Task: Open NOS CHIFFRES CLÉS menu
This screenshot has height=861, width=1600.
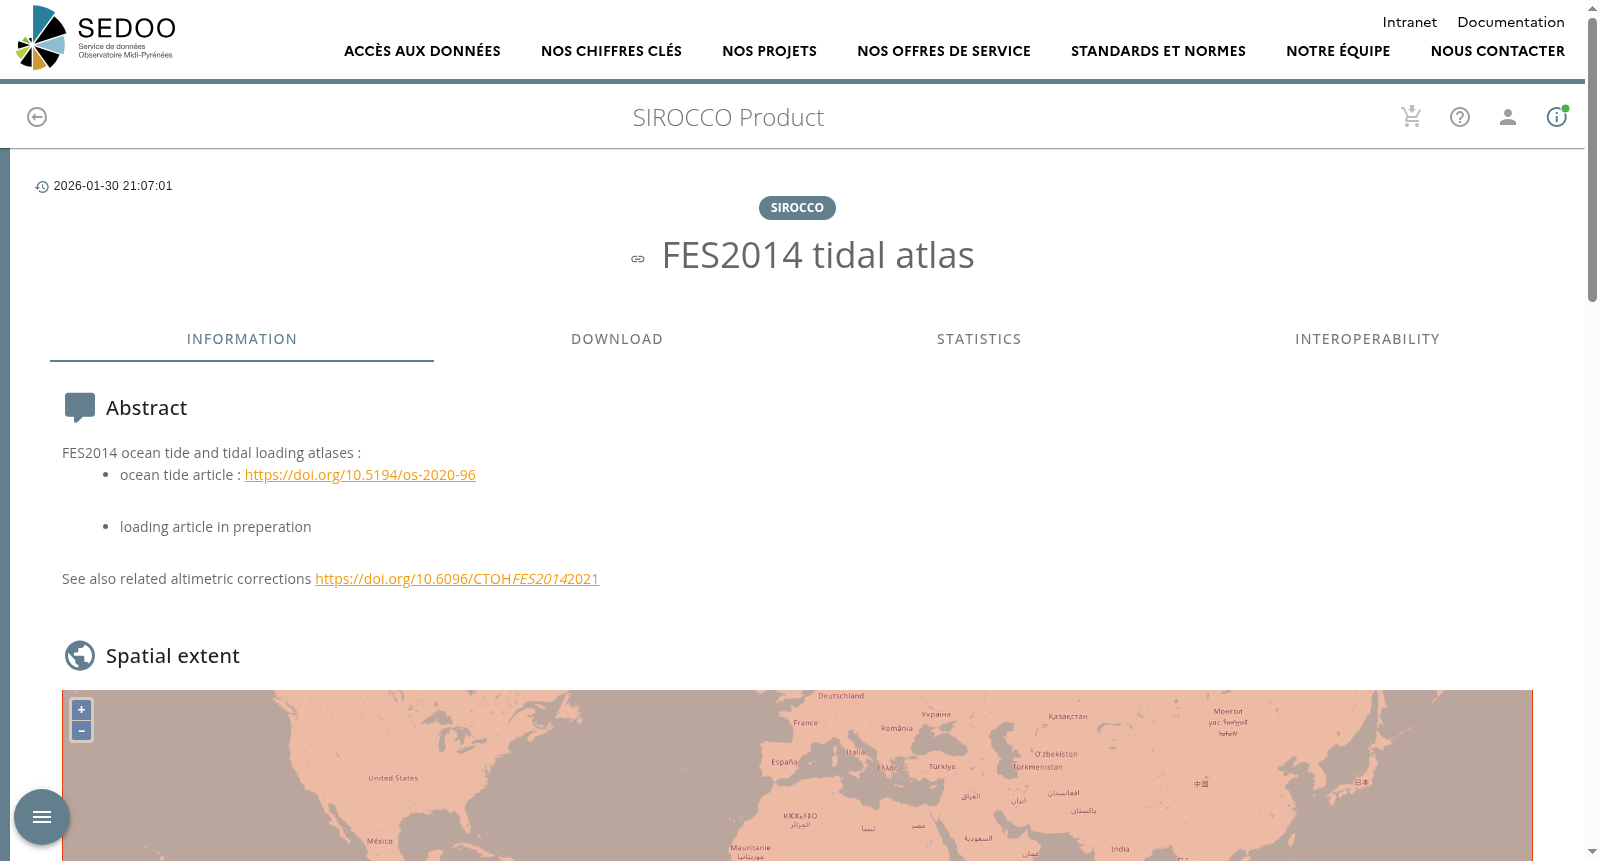Action: pos(611,51)
